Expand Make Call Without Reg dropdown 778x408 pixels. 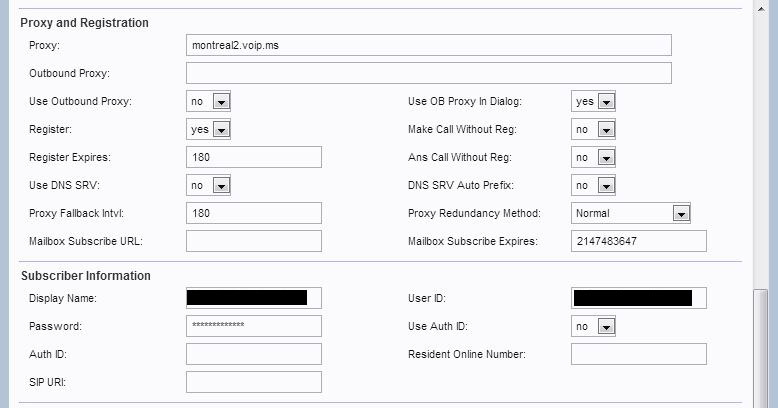point(593,129)
